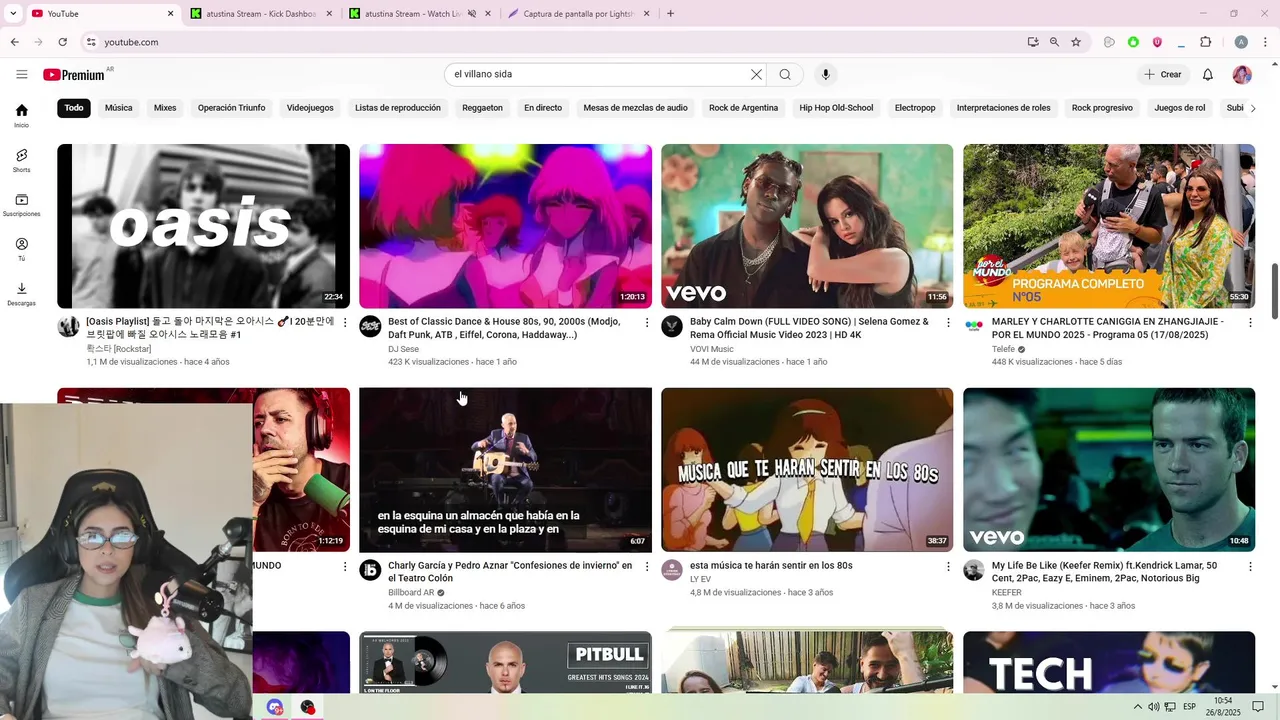Open Inicio in the sidebar

click(x=21, y=116)
